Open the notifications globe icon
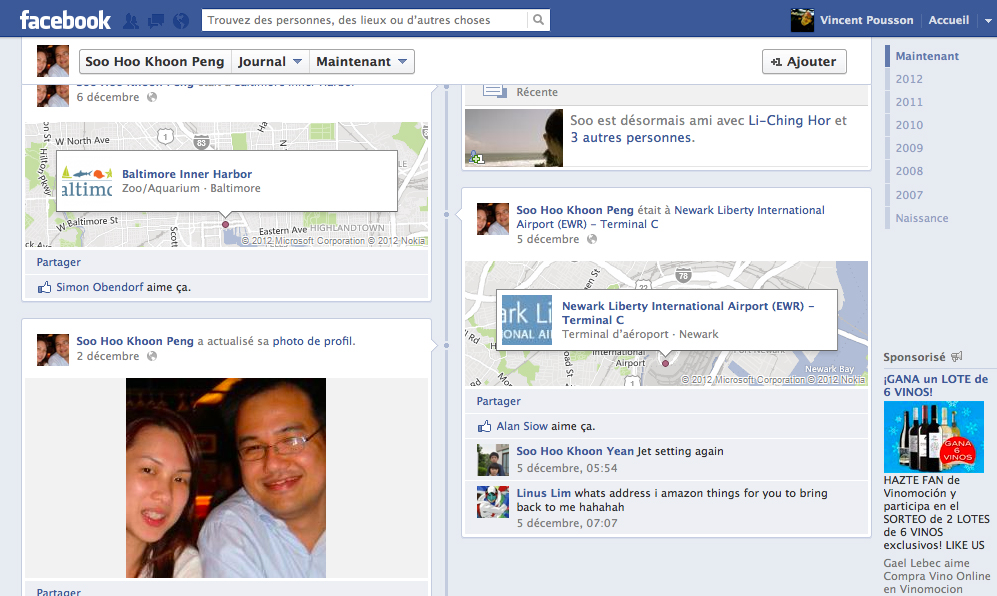The width and height of the screenshot is (997, 596). coord(181,19)
